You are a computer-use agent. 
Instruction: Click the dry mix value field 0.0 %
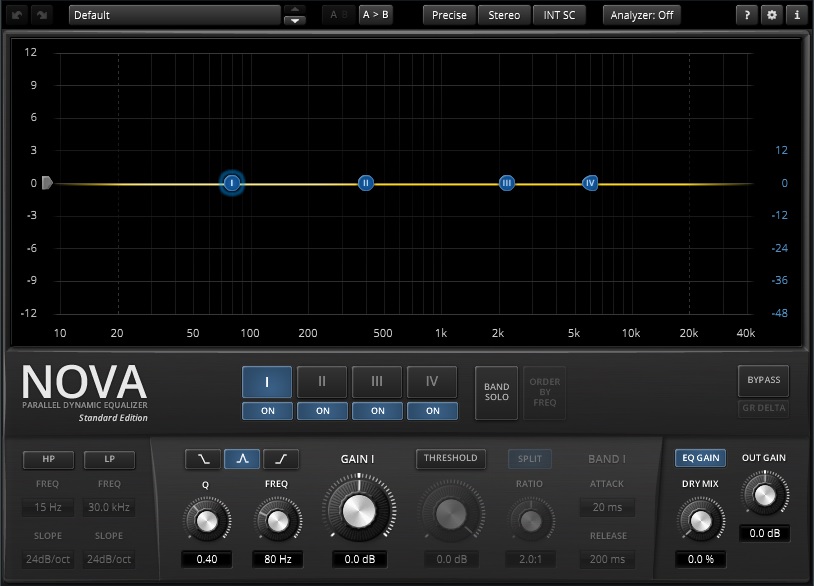coord(700,559)
